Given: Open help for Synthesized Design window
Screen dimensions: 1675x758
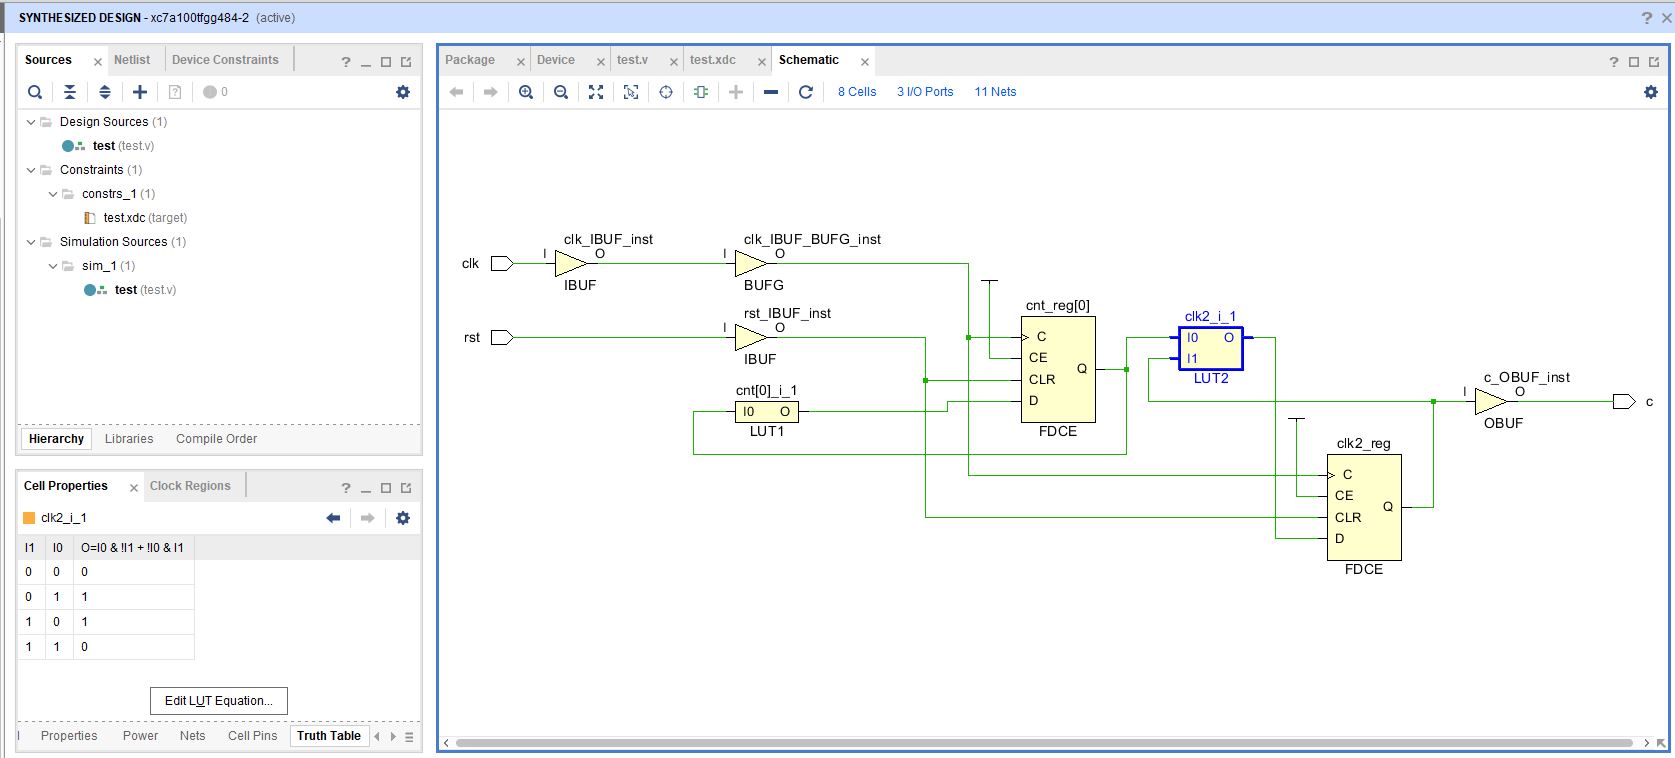Looking at the screenshot, I should click(x=1647, y=18).
